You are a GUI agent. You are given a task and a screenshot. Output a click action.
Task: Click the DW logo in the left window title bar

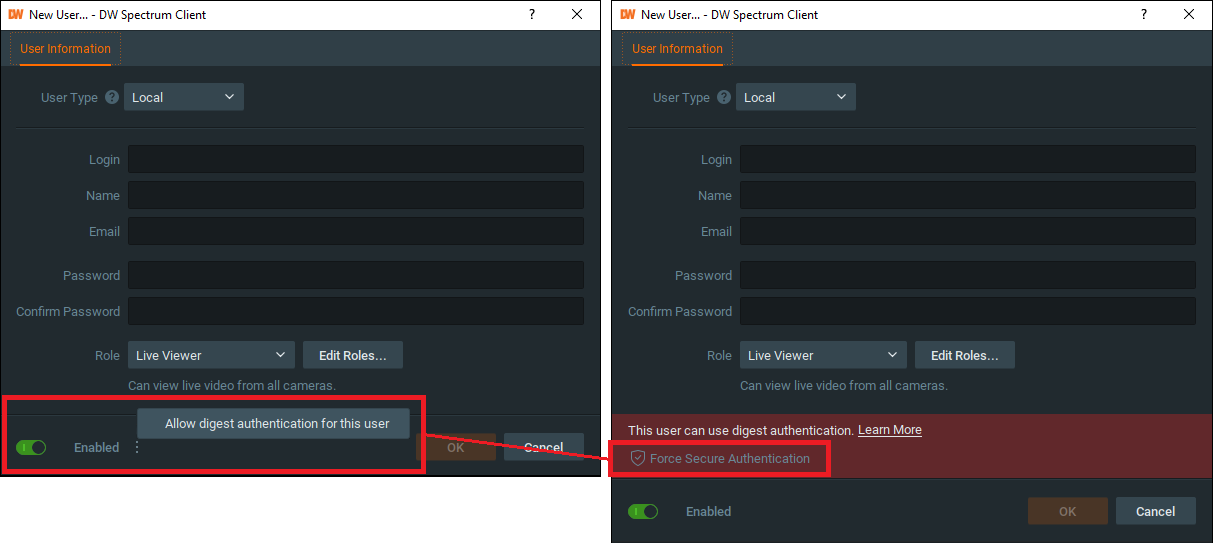coord(15,15)
